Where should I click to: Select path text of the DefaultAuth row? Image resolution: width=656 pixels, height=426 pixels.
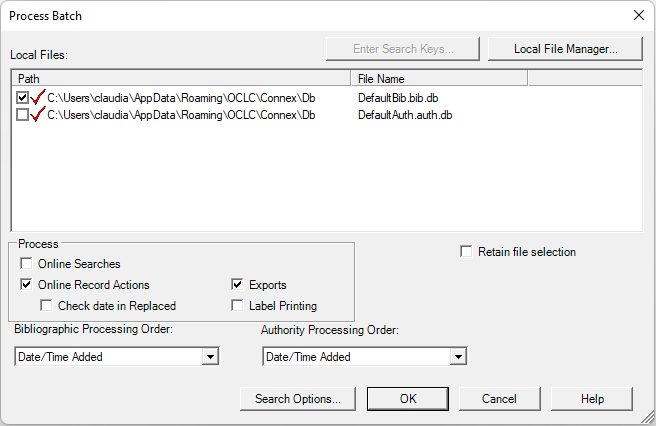click(x=181, y=115)
